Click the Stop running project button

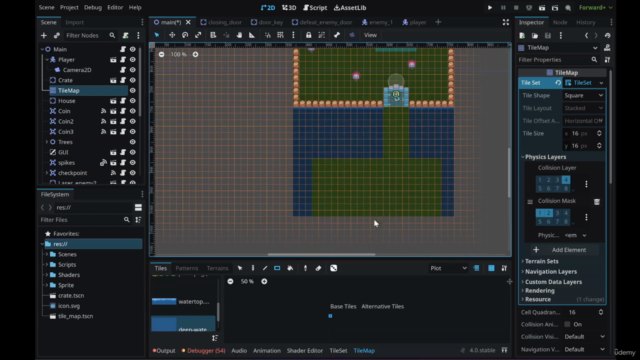[516, 8]
